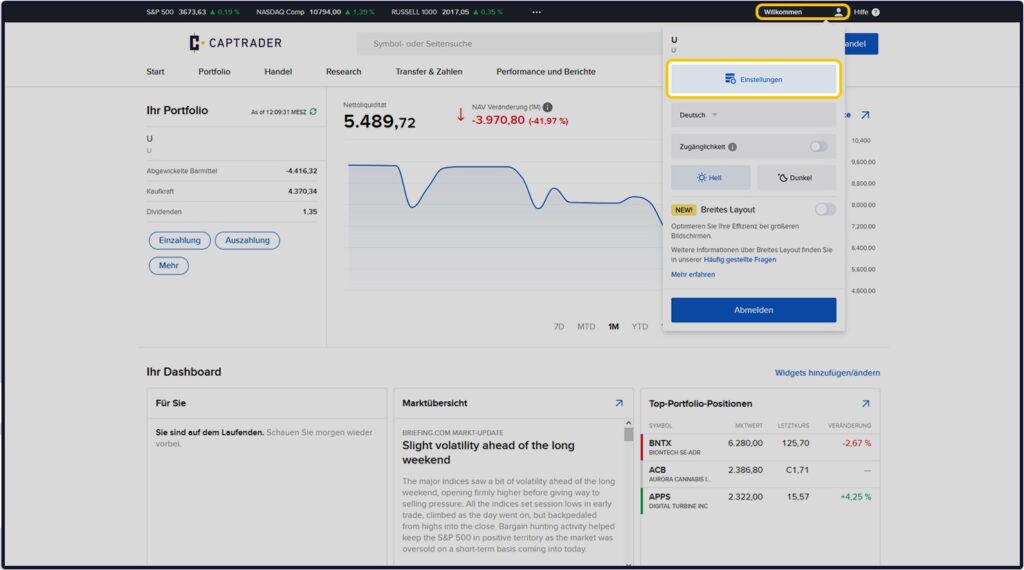This screenshot has height=570, width=1024.
Task: Click the MKTWERT column header
Action: pyautogui.click(x=748, y=426)
